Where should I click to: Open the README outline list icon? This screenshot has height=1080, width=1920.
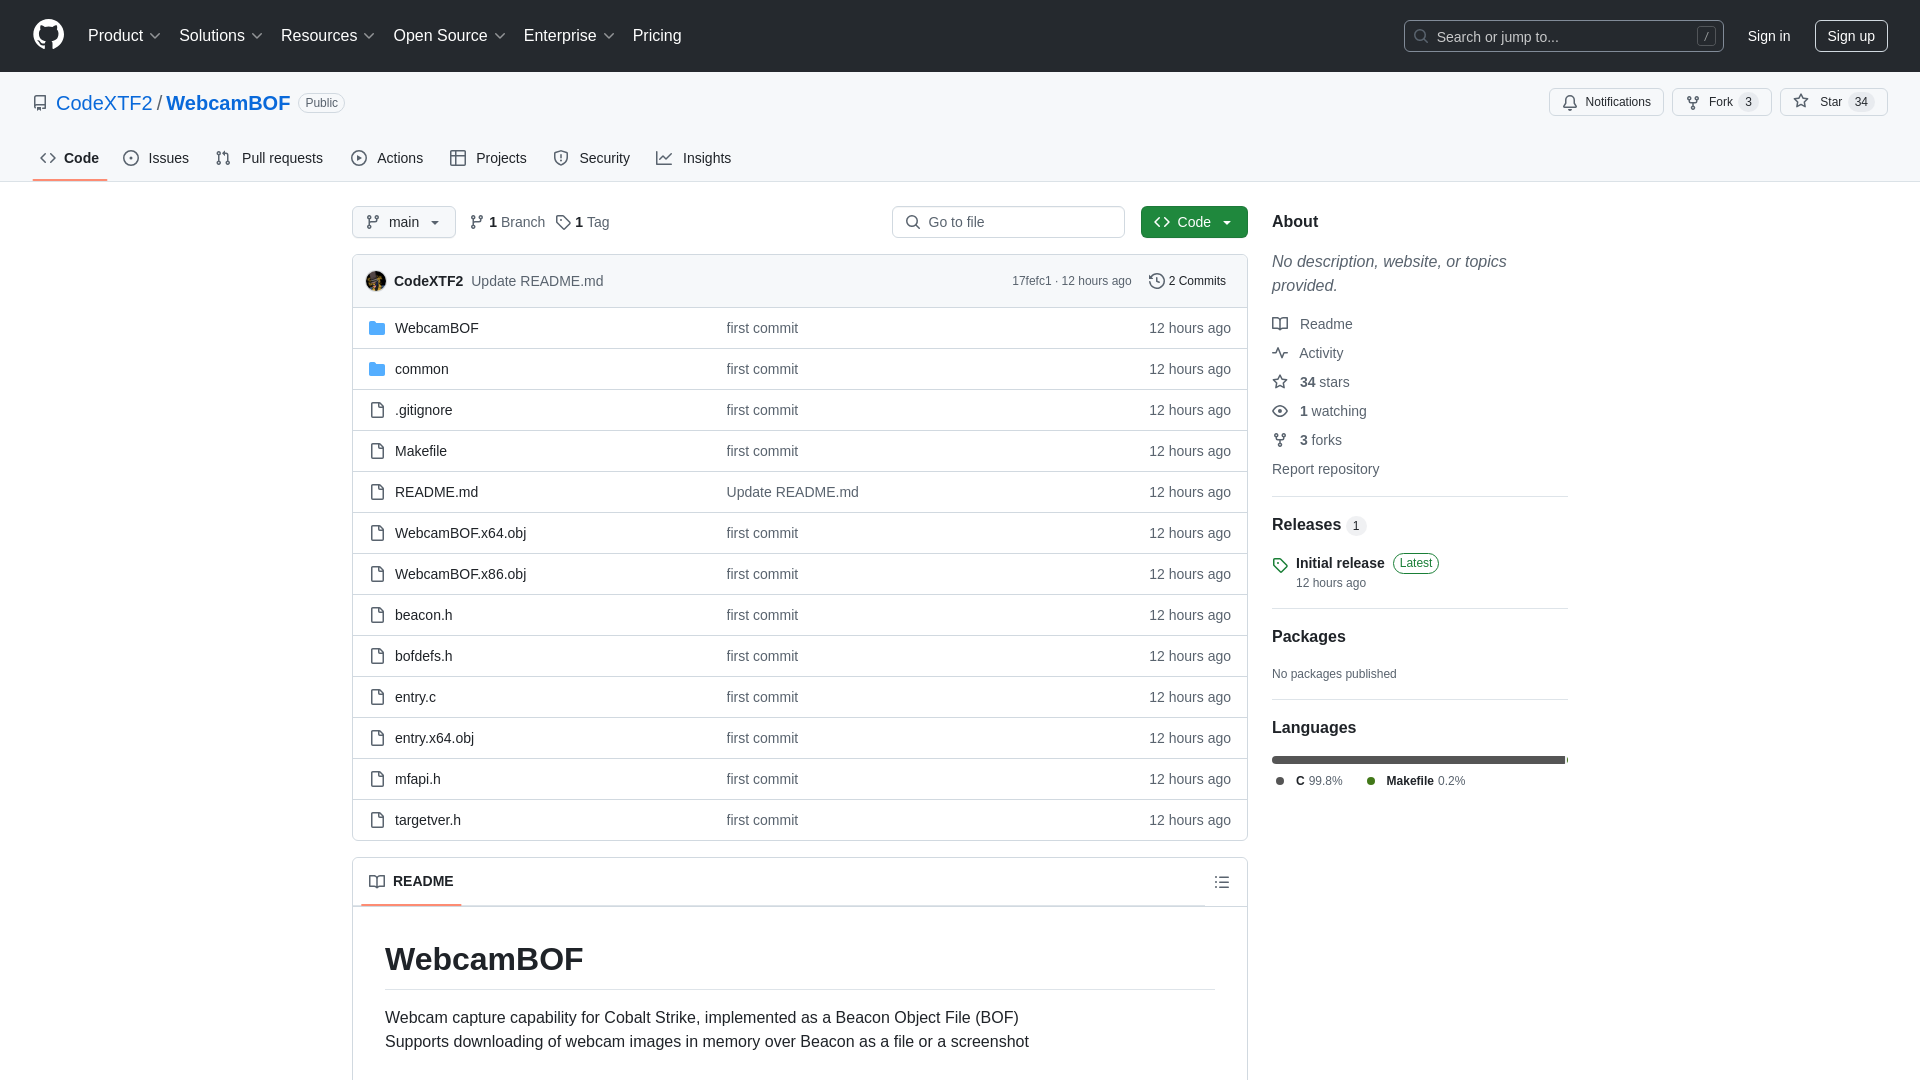tap(1222, 882)
